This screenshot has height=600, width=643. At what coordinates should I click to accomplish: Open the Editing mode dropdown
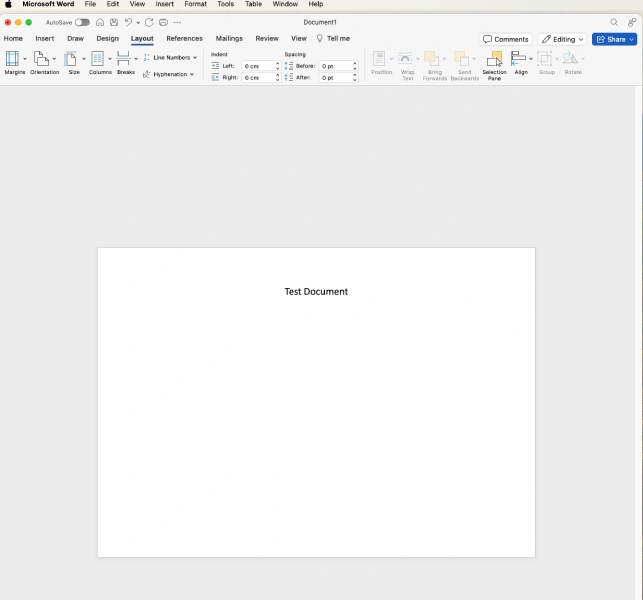[563, 39]
